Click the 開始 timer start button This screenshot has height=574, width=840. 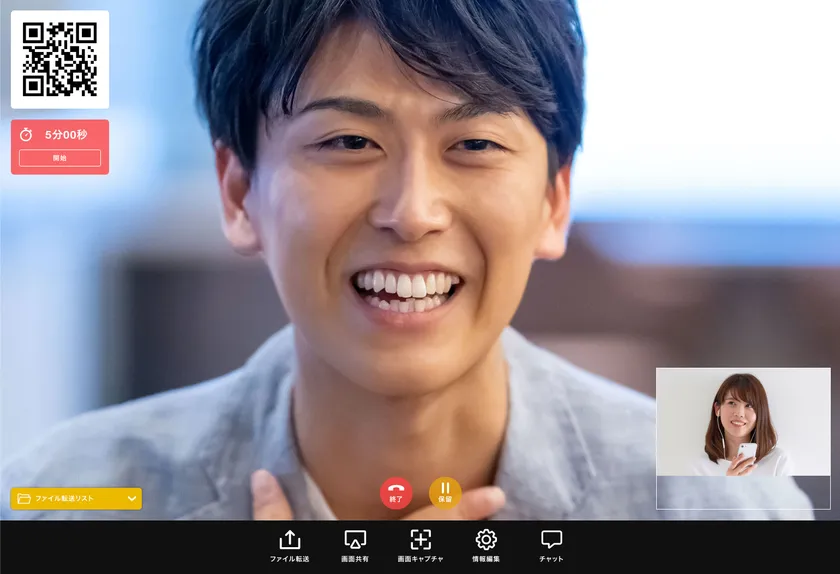(x=60, y=158)
